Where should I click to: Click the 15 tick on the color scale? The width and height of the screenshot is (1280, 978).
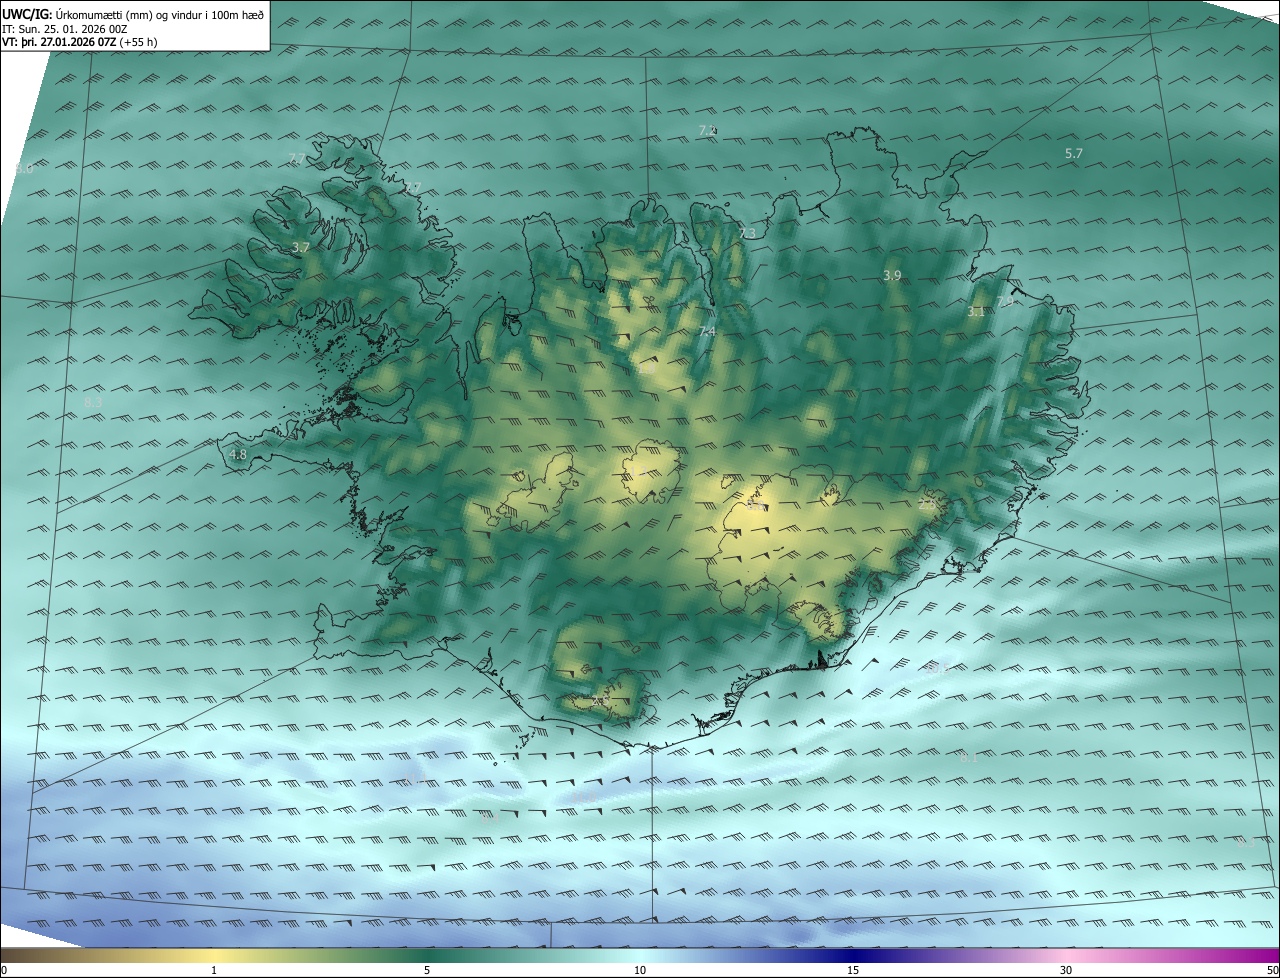coord(853,970)
